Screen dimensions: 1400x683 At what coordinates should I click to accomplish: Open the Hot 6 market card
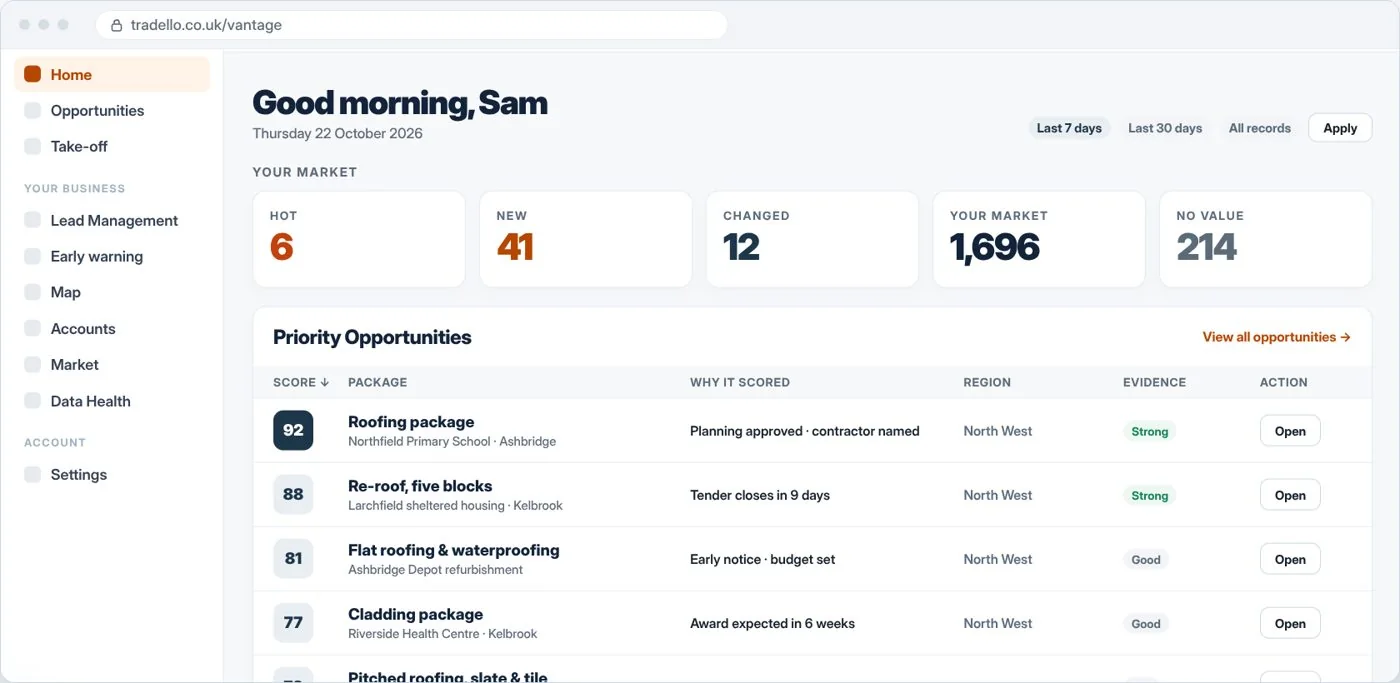point(359,239)
